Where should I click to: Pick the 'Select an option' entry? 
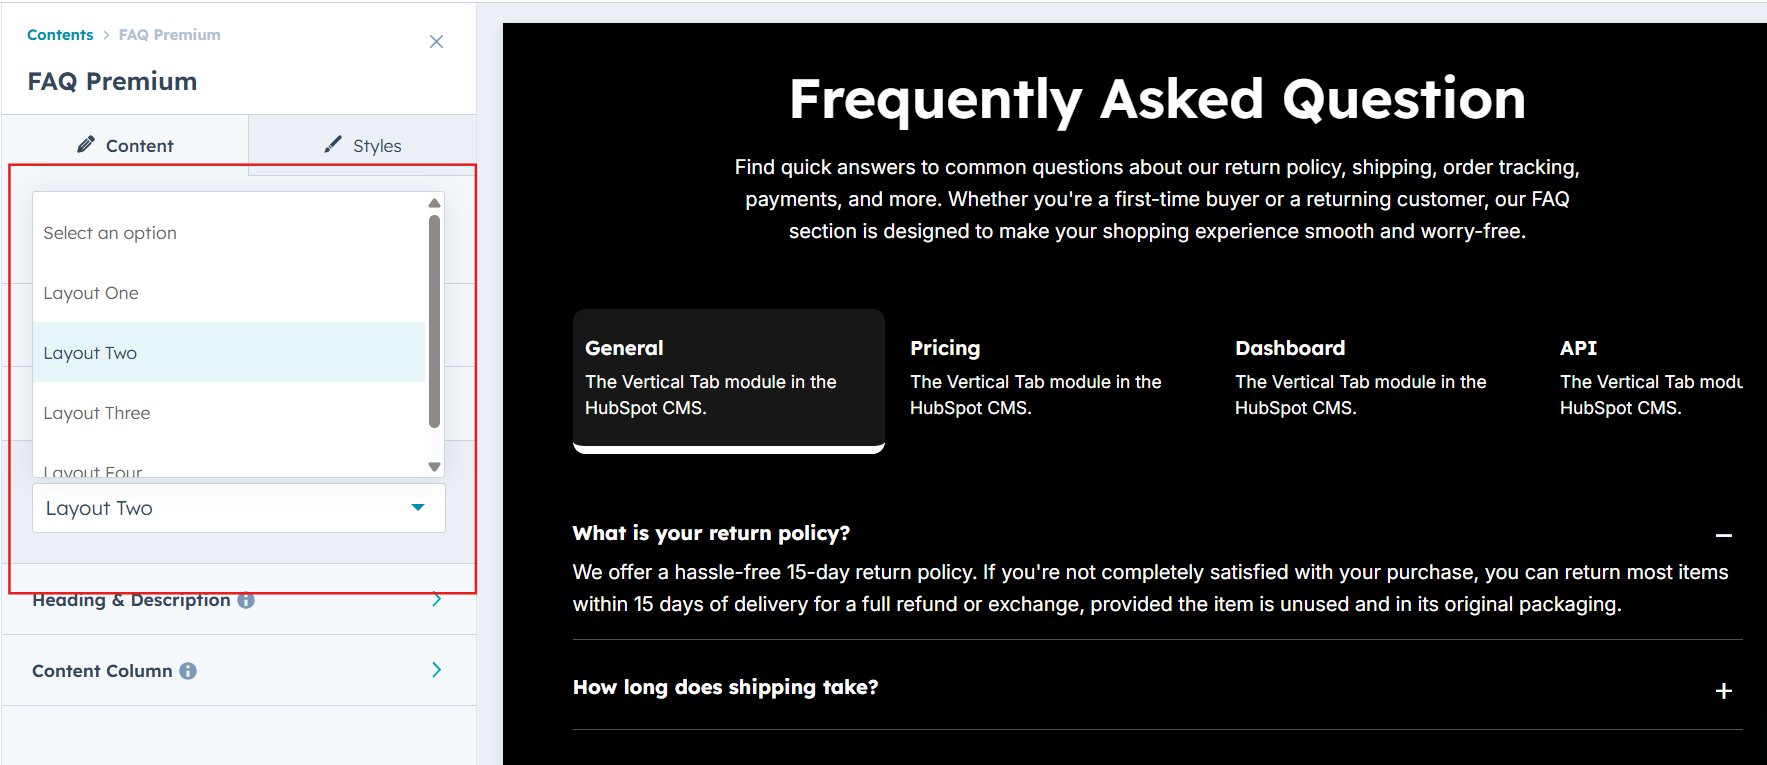point(110,233)
